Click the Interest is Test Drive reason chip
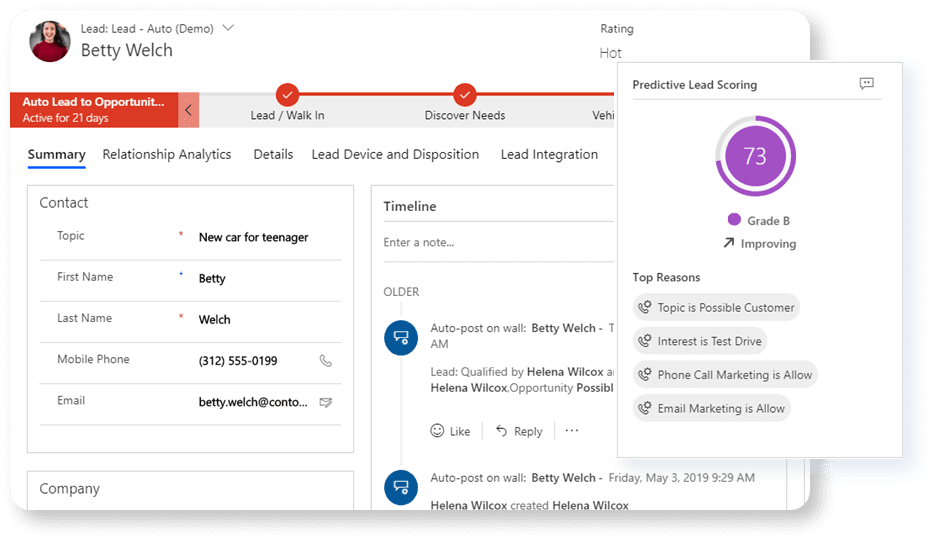Viewport: 933px width, 540px height. (699, 341)
